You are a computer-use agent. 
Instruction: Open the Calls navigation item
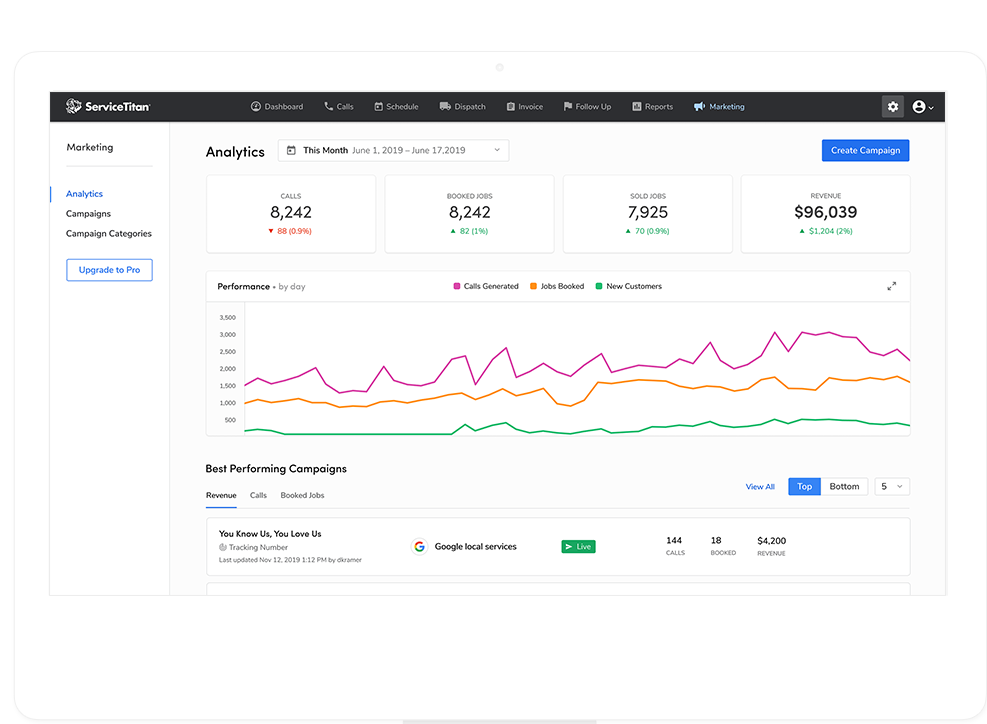tap(339, 106)
